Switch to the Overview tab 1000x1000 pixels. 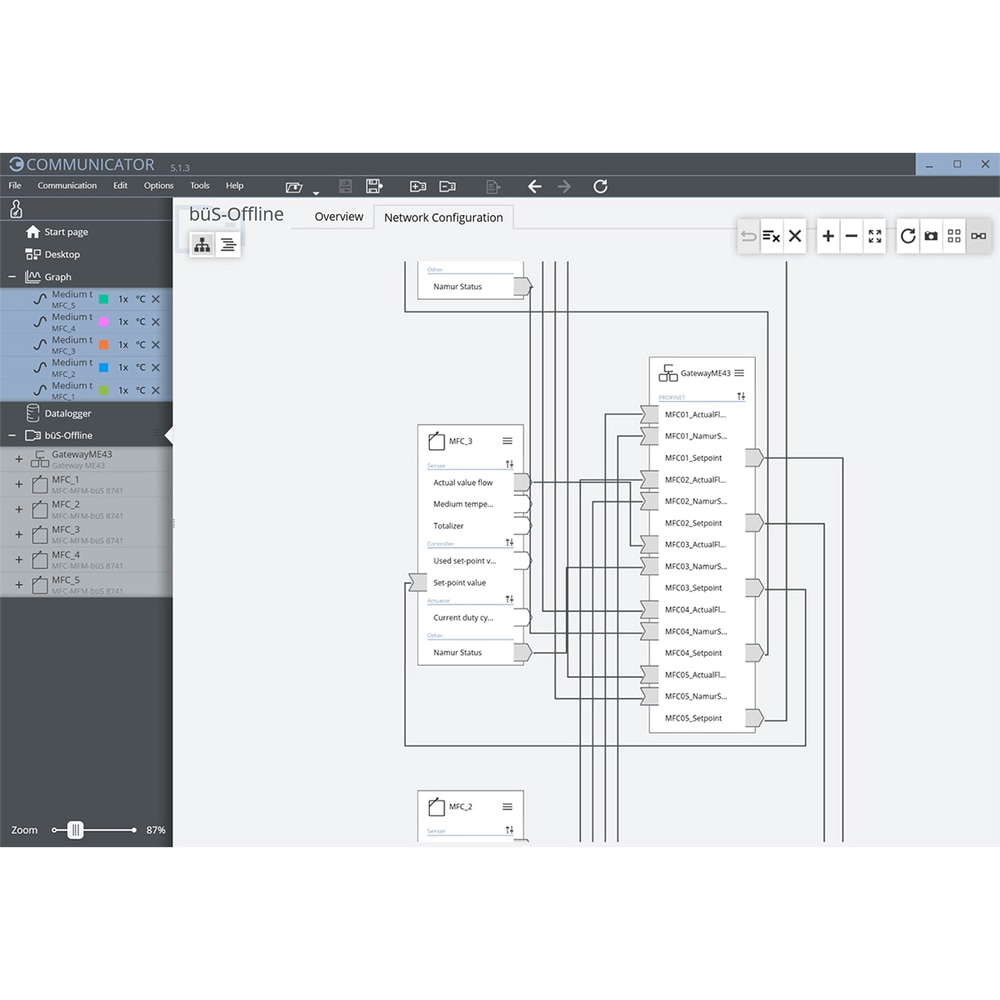click(x=339, y=217)
